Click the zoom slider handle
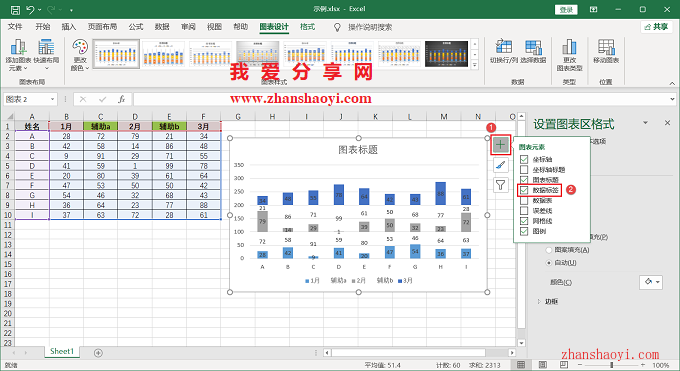The height and width of the screenshot is (371, 680). (611, 365)
